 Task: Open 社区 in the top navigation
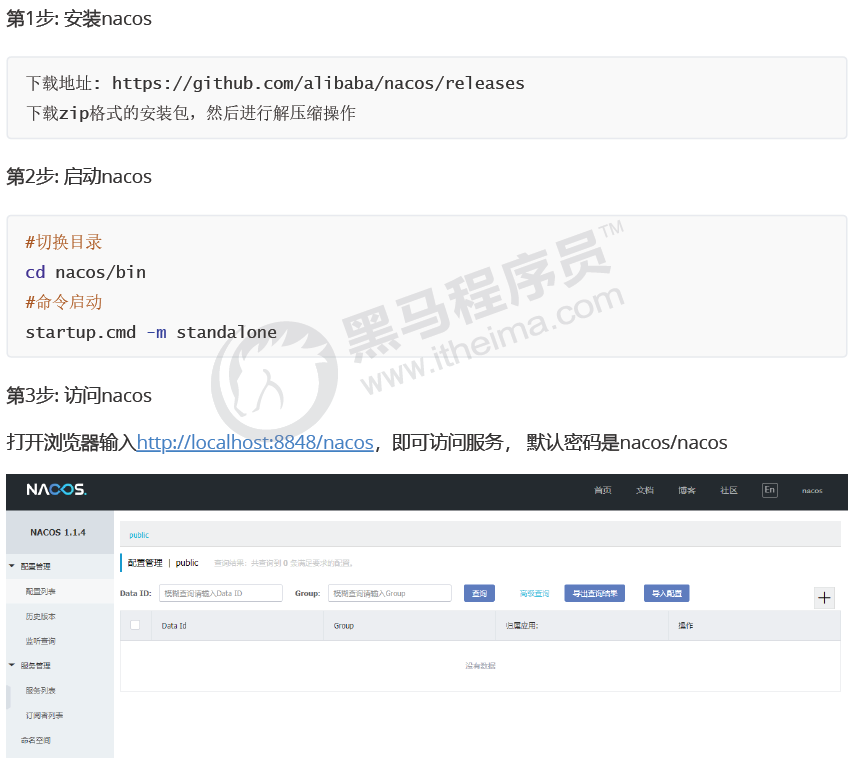pyautogui.click(x=729, y=491)
